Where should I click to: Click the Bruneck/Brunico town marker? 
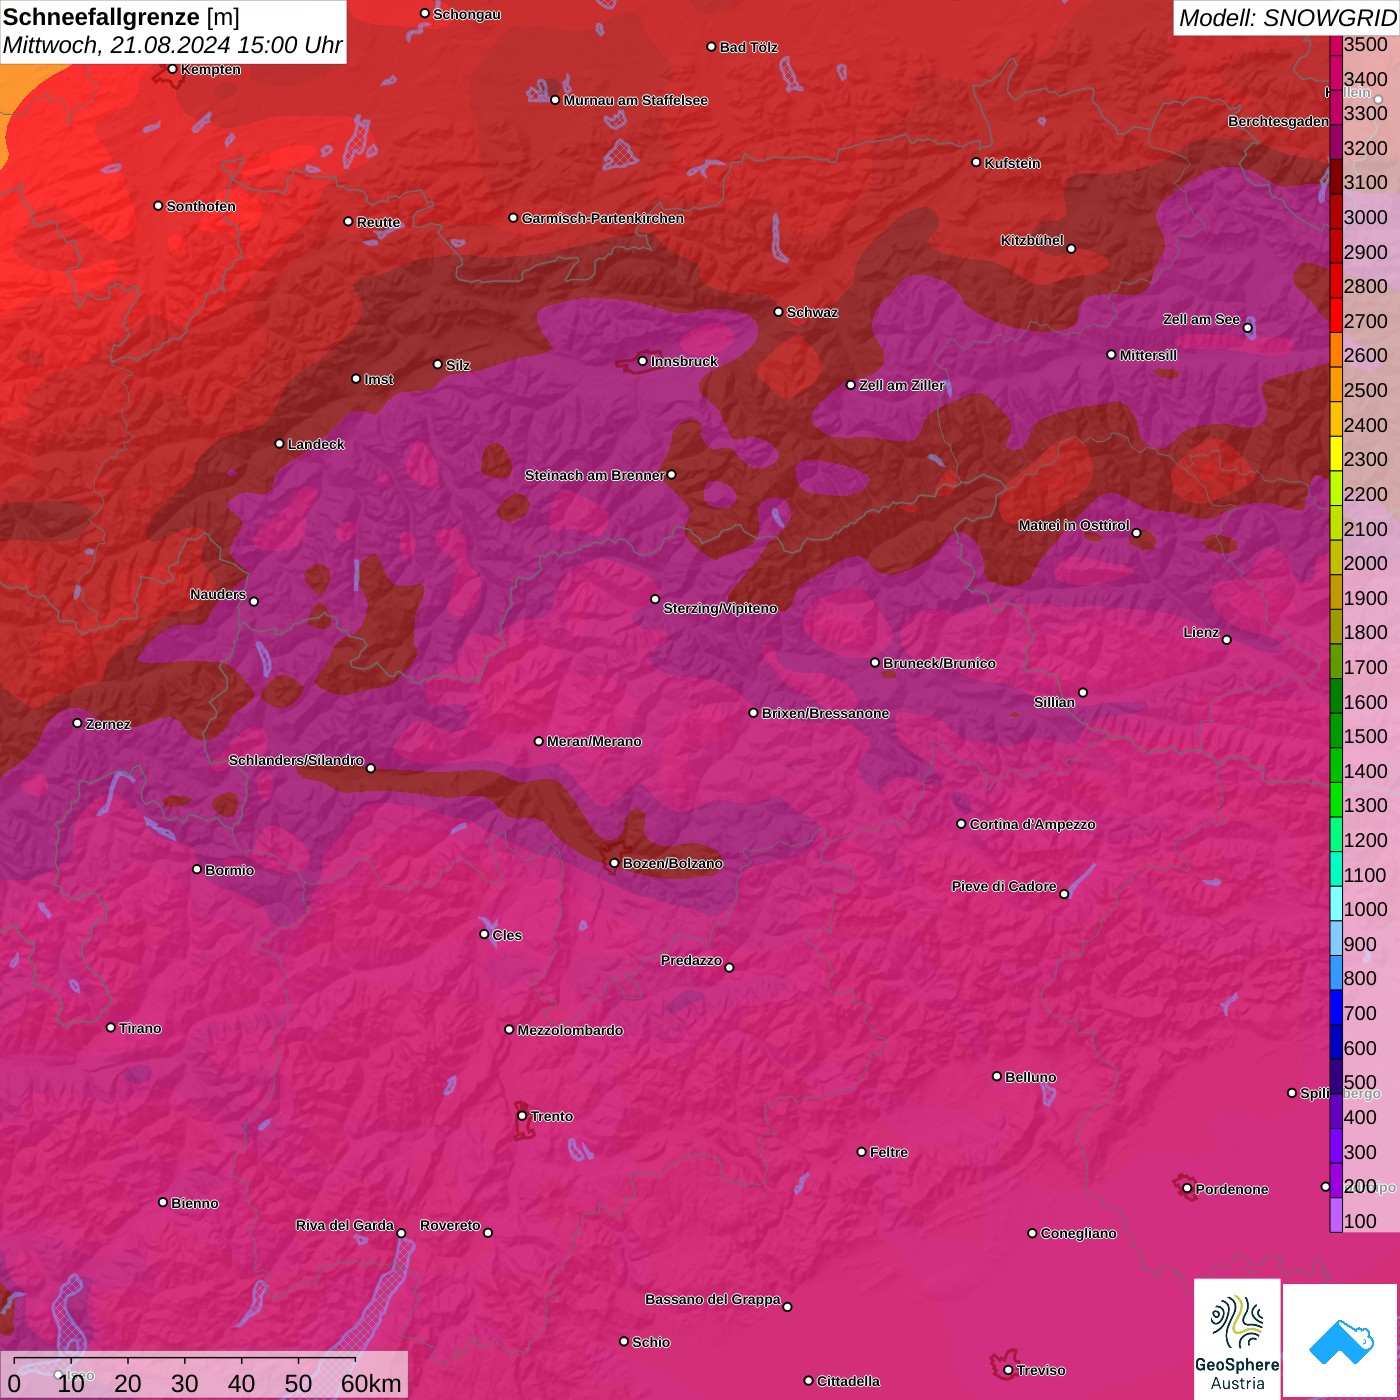(875, 662)
